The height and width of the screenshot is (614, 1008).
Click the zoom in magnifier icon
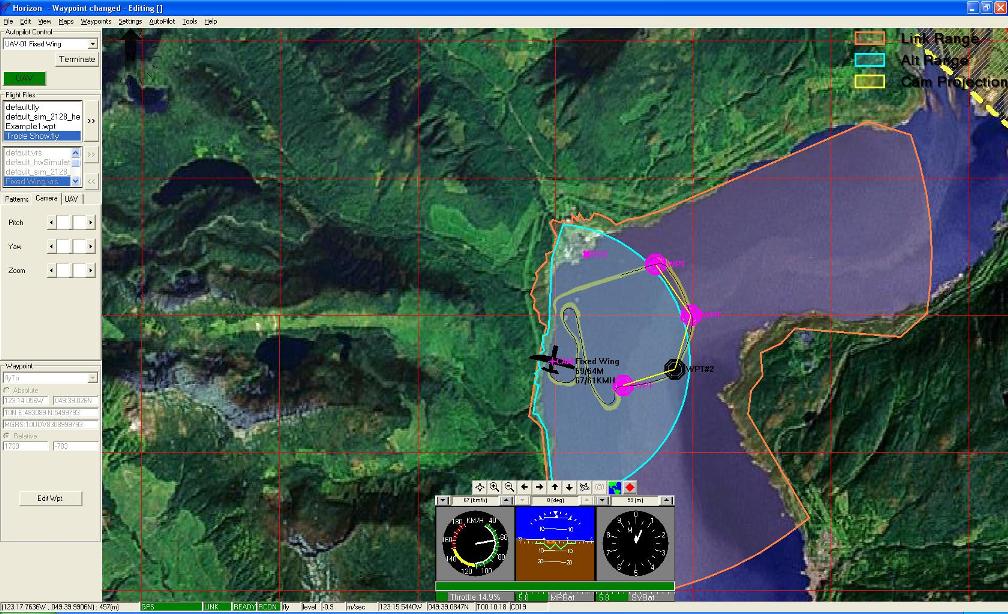(x=495, y=487)
